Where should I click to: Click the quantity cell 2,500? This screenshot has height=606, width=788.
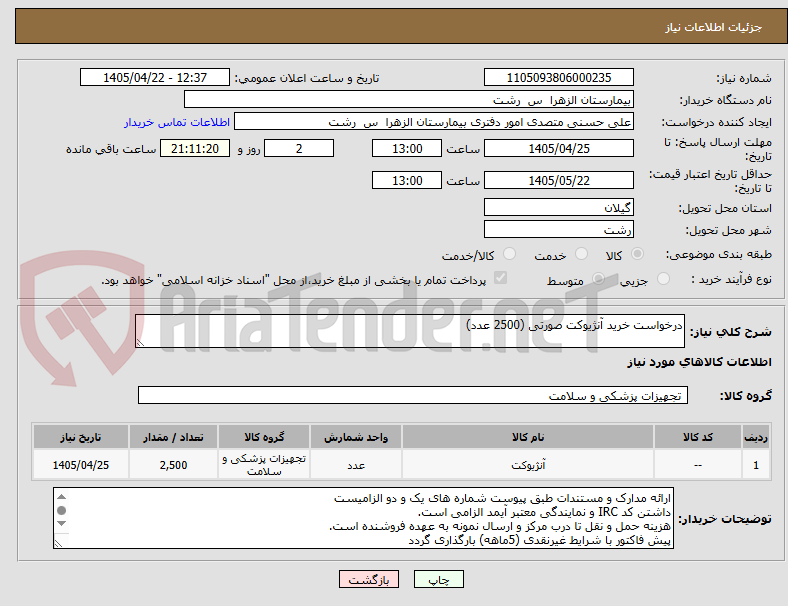pyautogui.click(x=173, y=465)
